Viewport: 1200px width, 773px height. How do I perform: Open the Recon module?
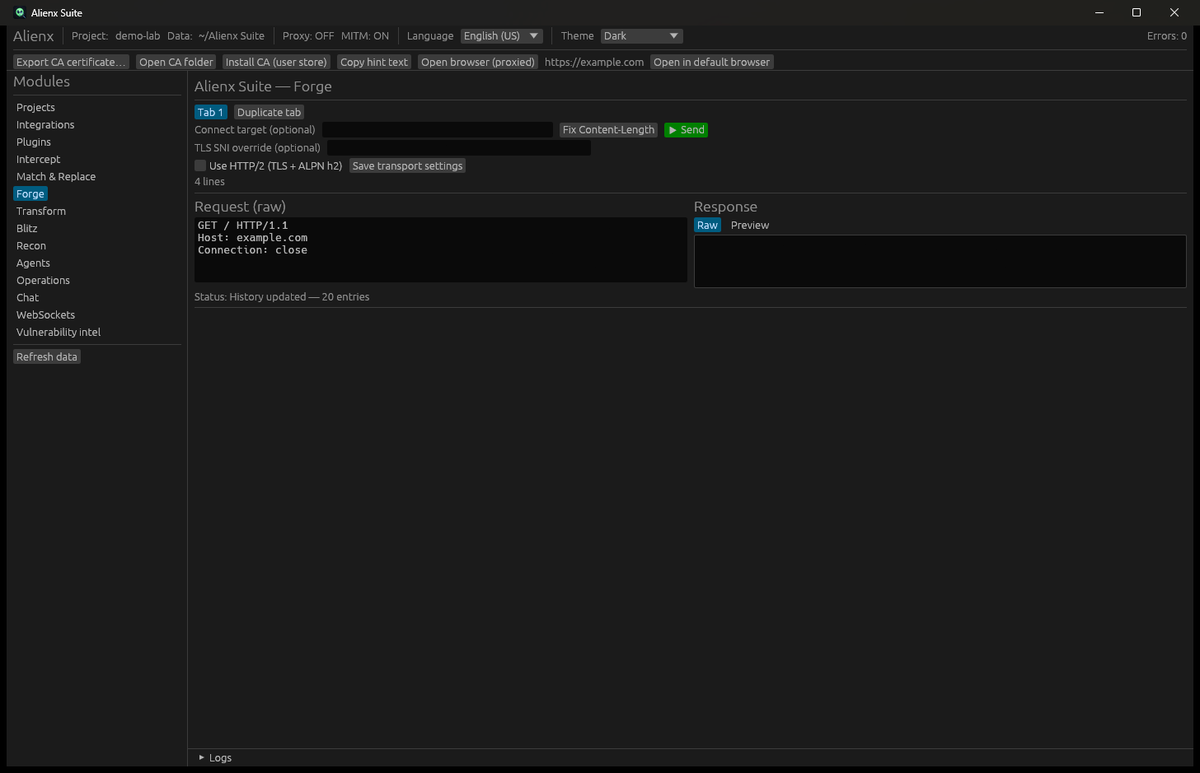(31, 246)
